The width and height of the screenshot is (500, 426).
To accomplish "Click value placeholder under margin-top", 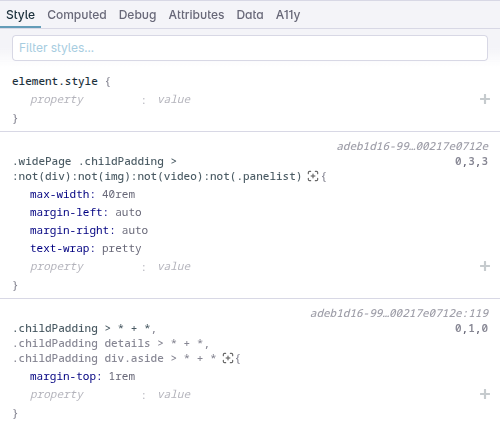I will (x=174, y=394).
